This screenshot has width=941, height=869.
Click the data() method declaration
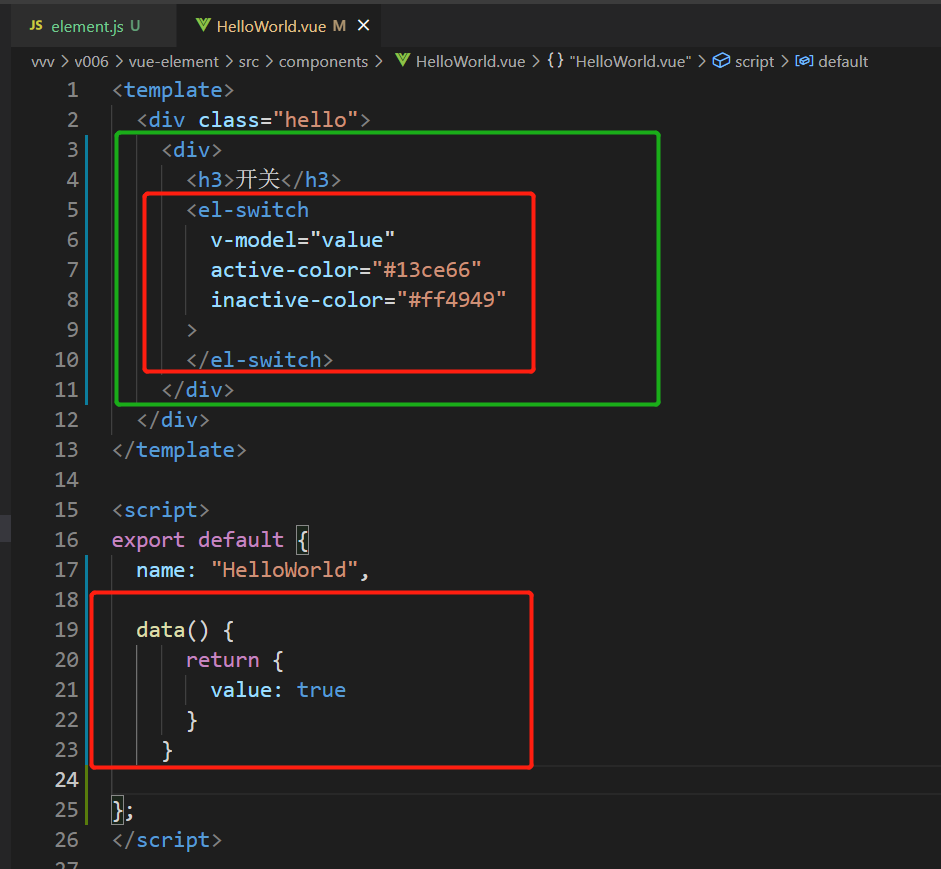coord(185,630)
